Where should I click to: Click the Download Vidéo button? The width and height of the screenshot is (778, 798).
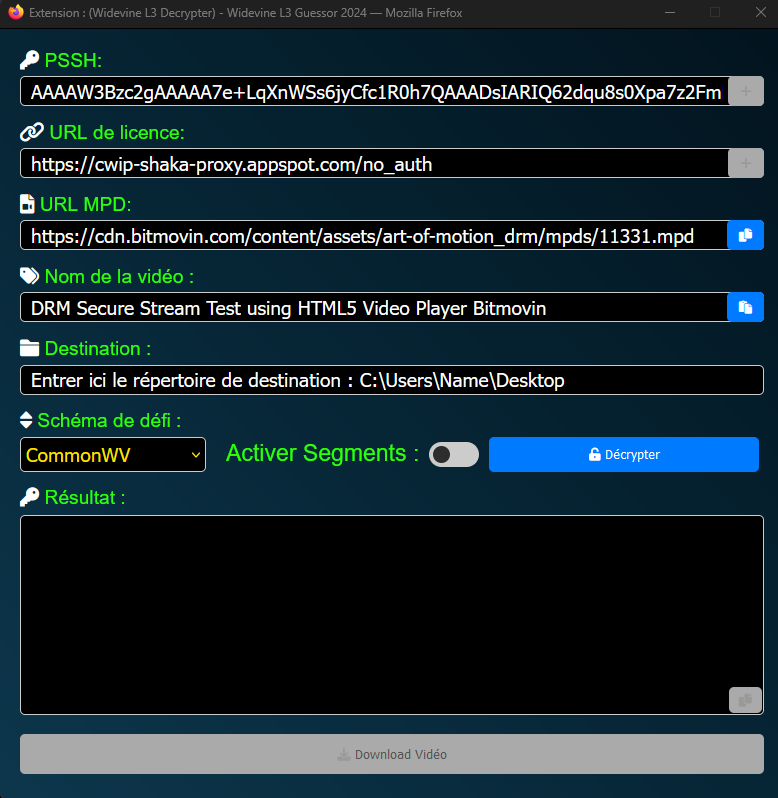point(392,754)
